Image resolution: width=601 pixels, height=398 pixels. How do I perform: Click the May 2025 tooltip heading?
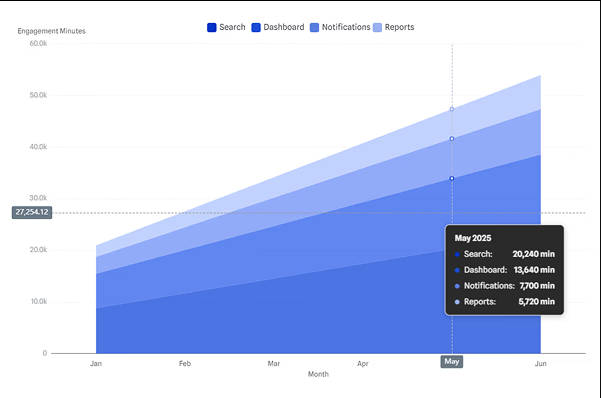473,238
